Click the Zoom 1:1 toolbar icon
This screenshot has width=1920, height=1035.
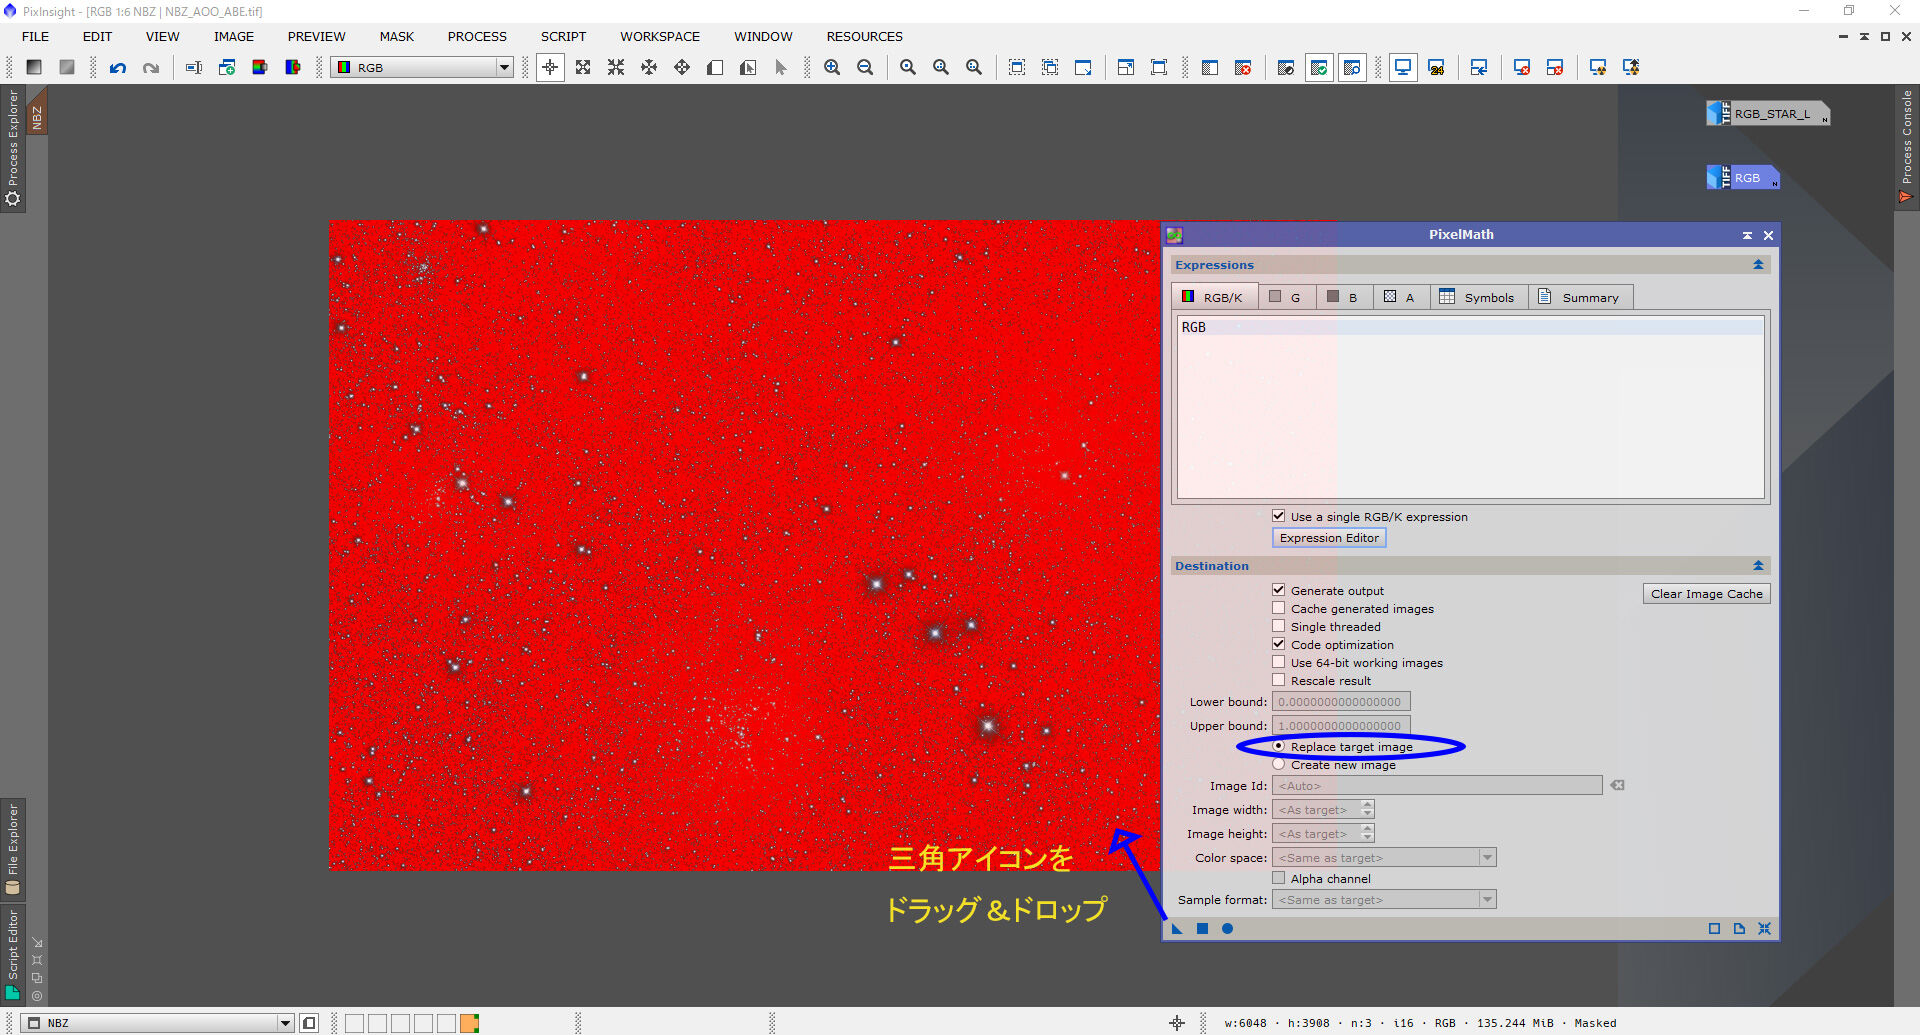tap(908, 67)
